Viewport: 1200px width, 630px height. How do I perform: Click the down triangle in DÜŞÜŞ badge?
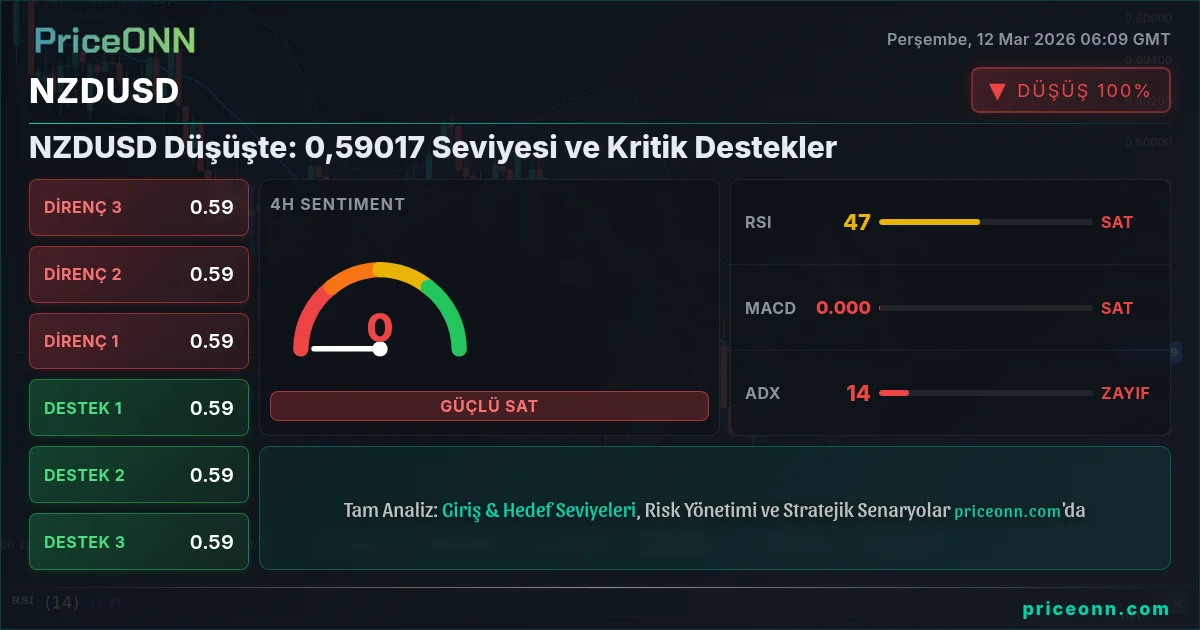[x=997, y=91]
